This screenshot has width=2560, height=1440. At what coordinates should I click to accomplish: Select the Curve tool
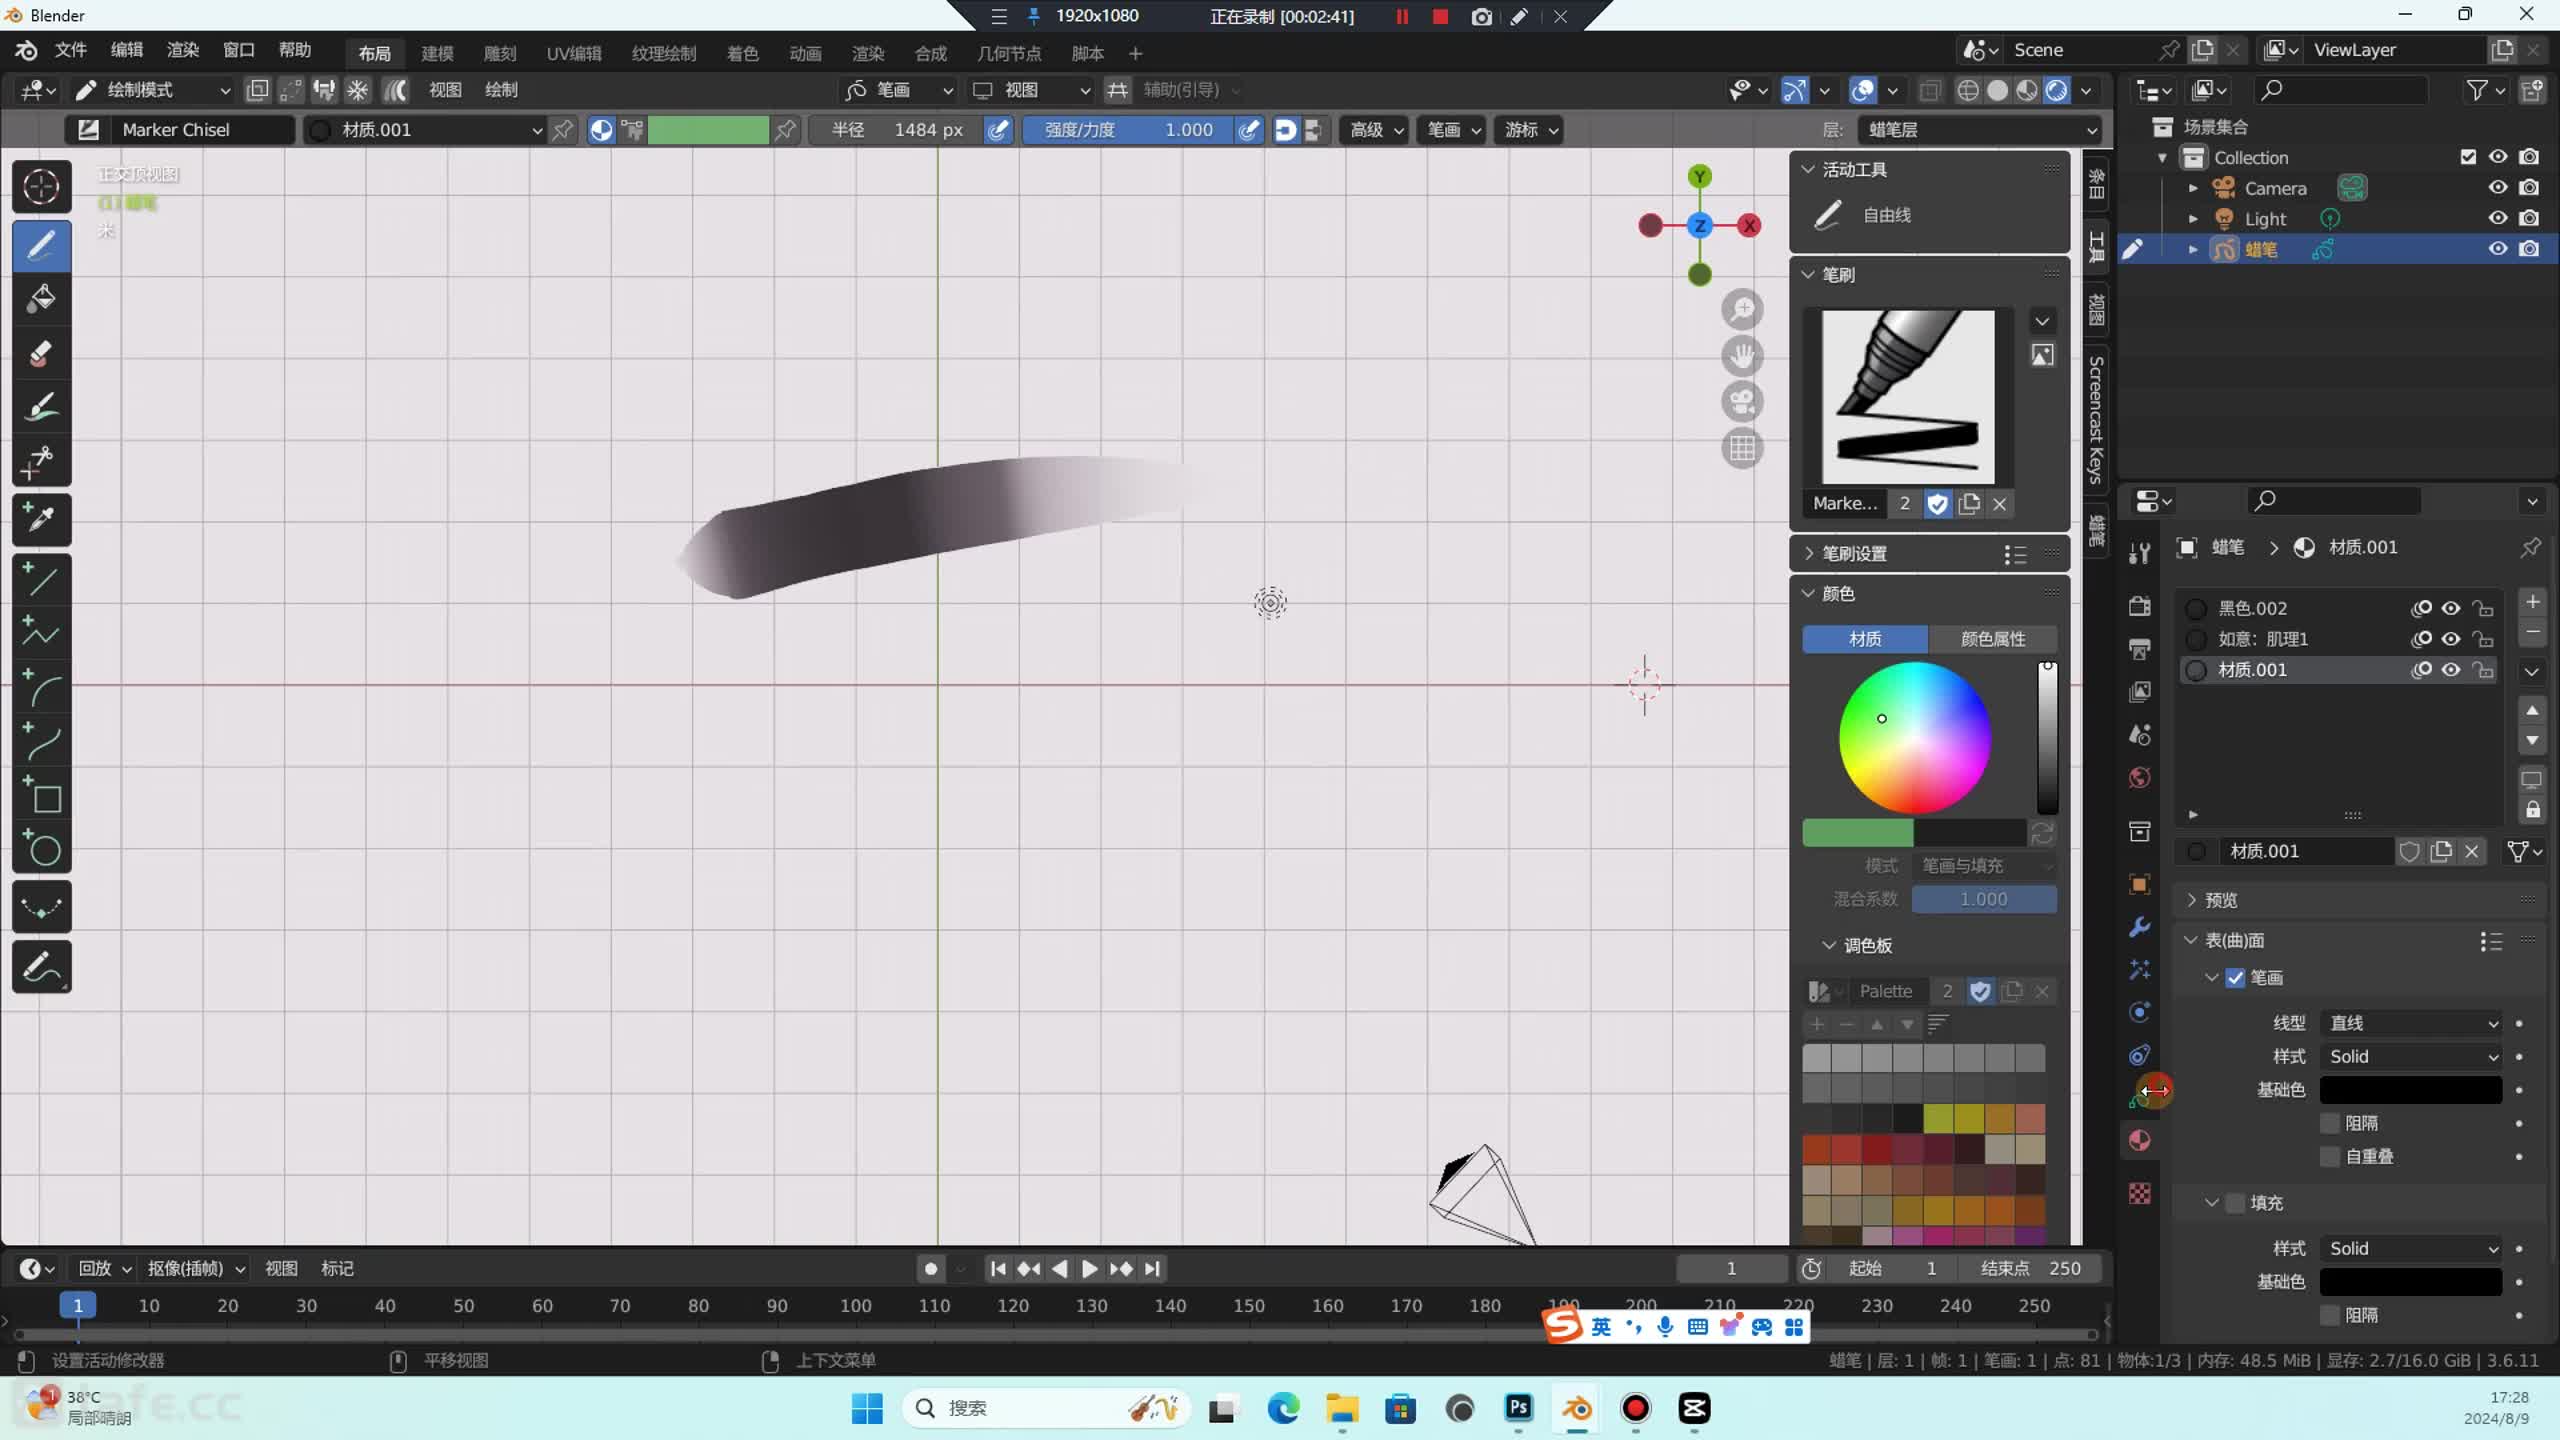(41, 742)
